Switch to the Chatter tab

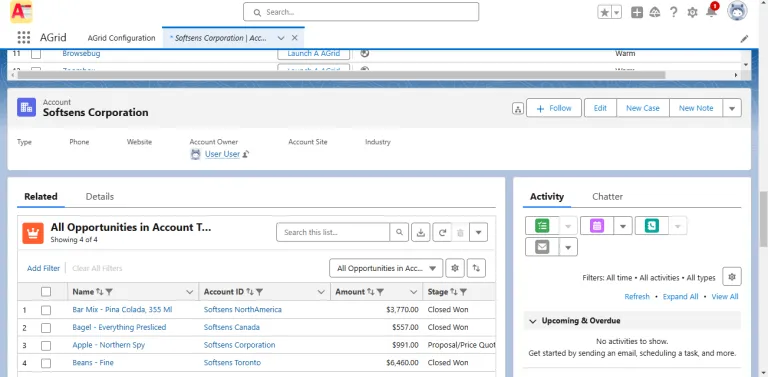[x=607, y=196]
